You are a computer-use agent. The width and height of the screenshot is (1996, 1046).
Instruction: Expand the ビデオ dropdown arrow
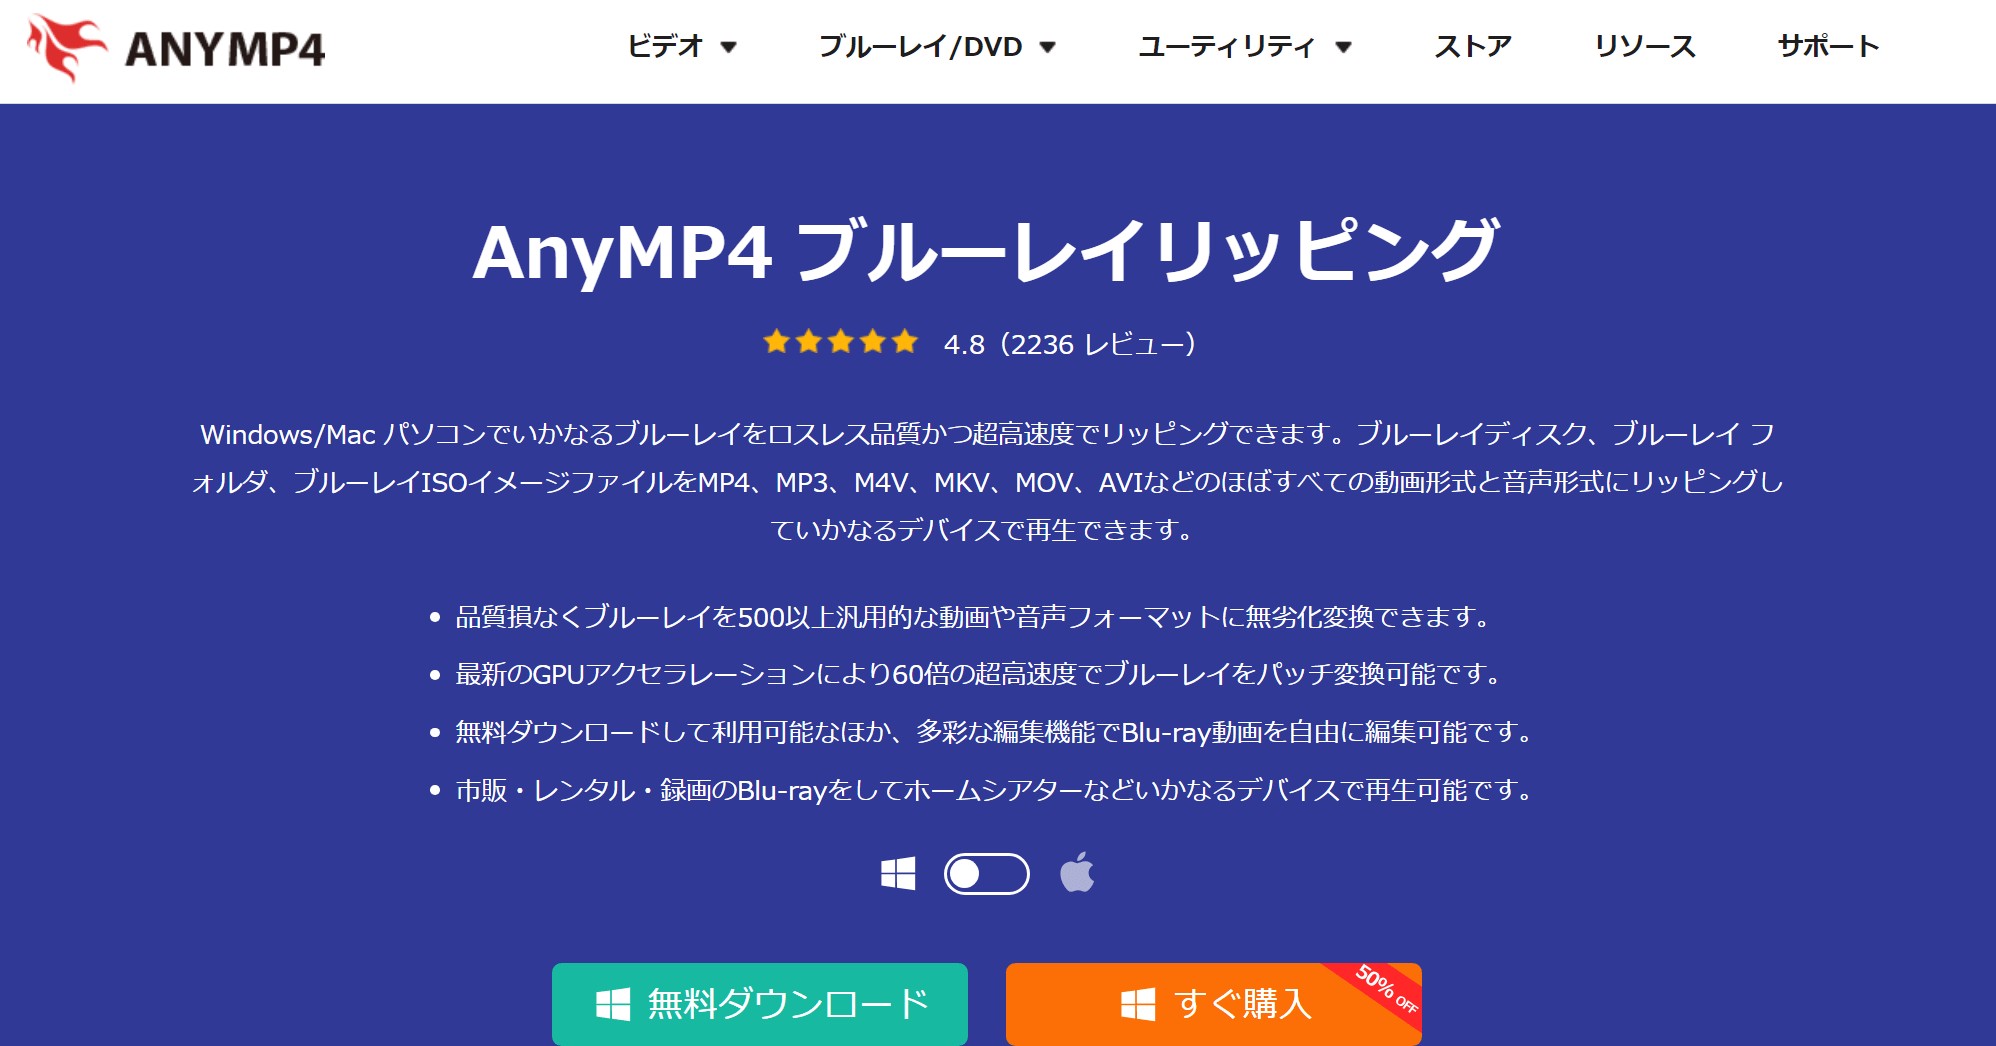click(729, 47)
